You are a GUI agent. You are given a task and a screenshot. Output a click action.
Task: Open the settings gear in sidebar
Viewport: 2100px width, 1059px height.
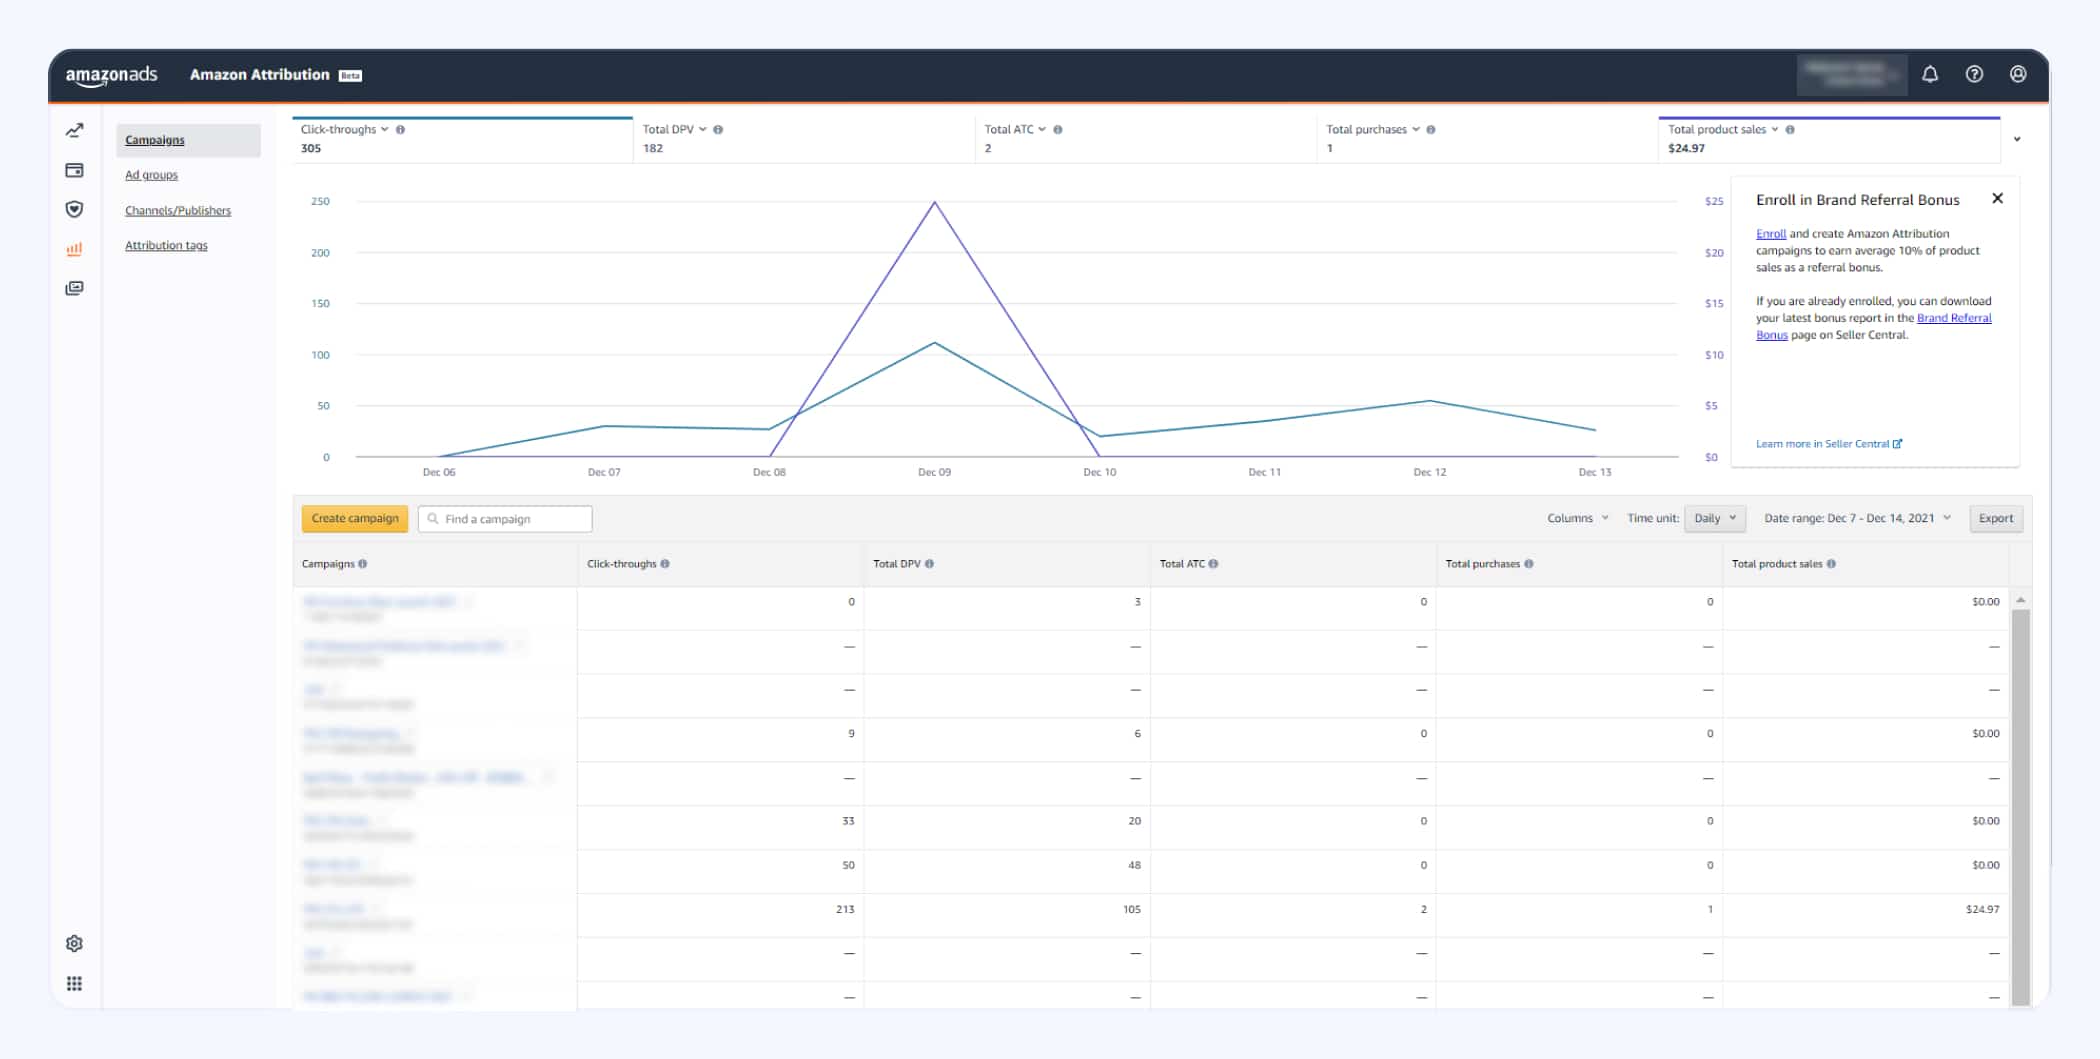point(74,943)
